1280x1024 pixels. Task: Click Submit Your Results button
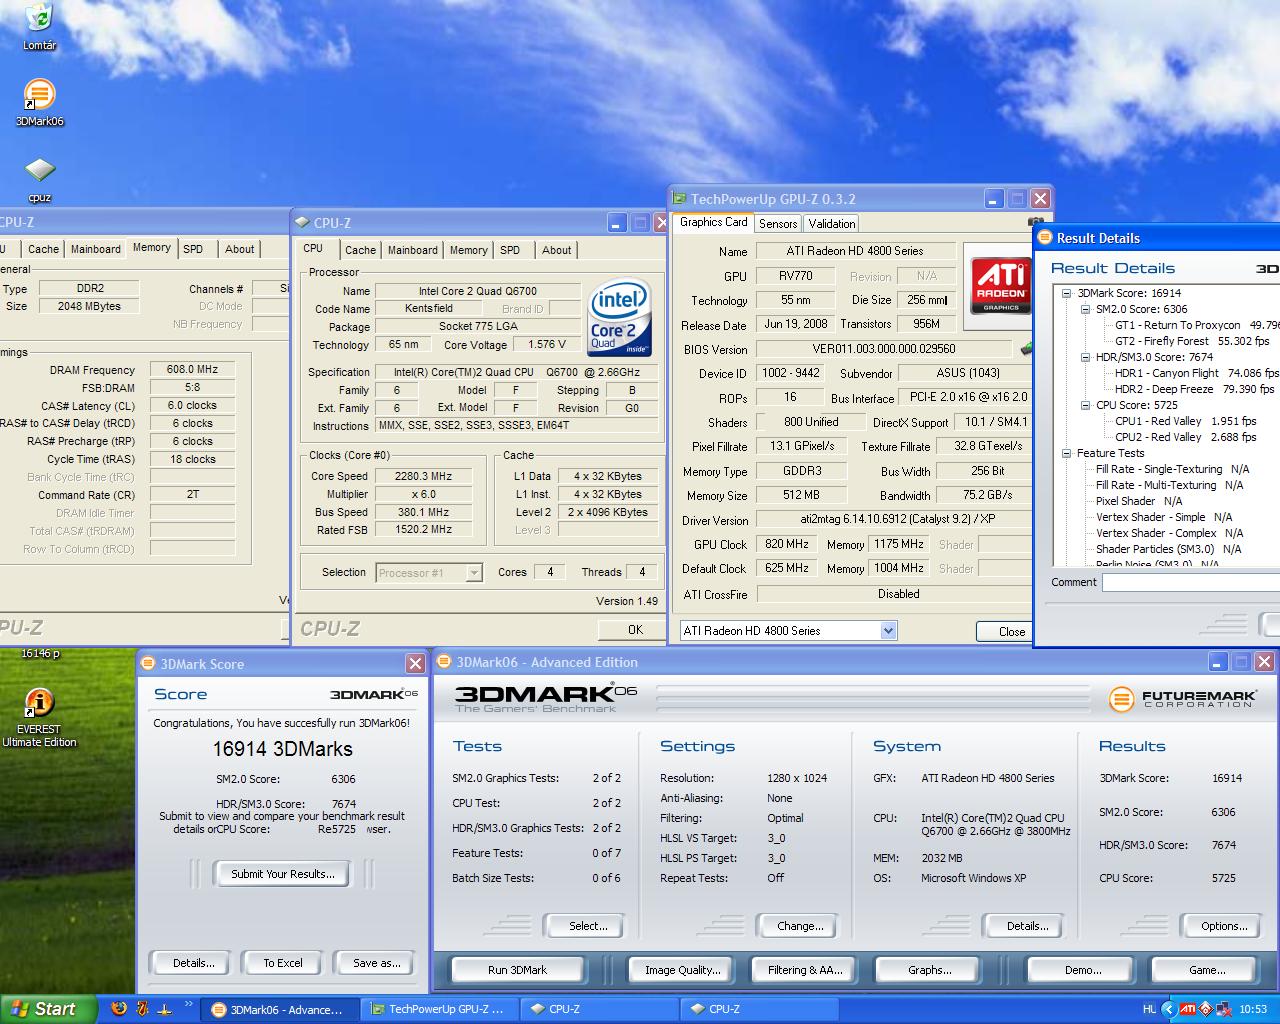click(x=282, y=874)
